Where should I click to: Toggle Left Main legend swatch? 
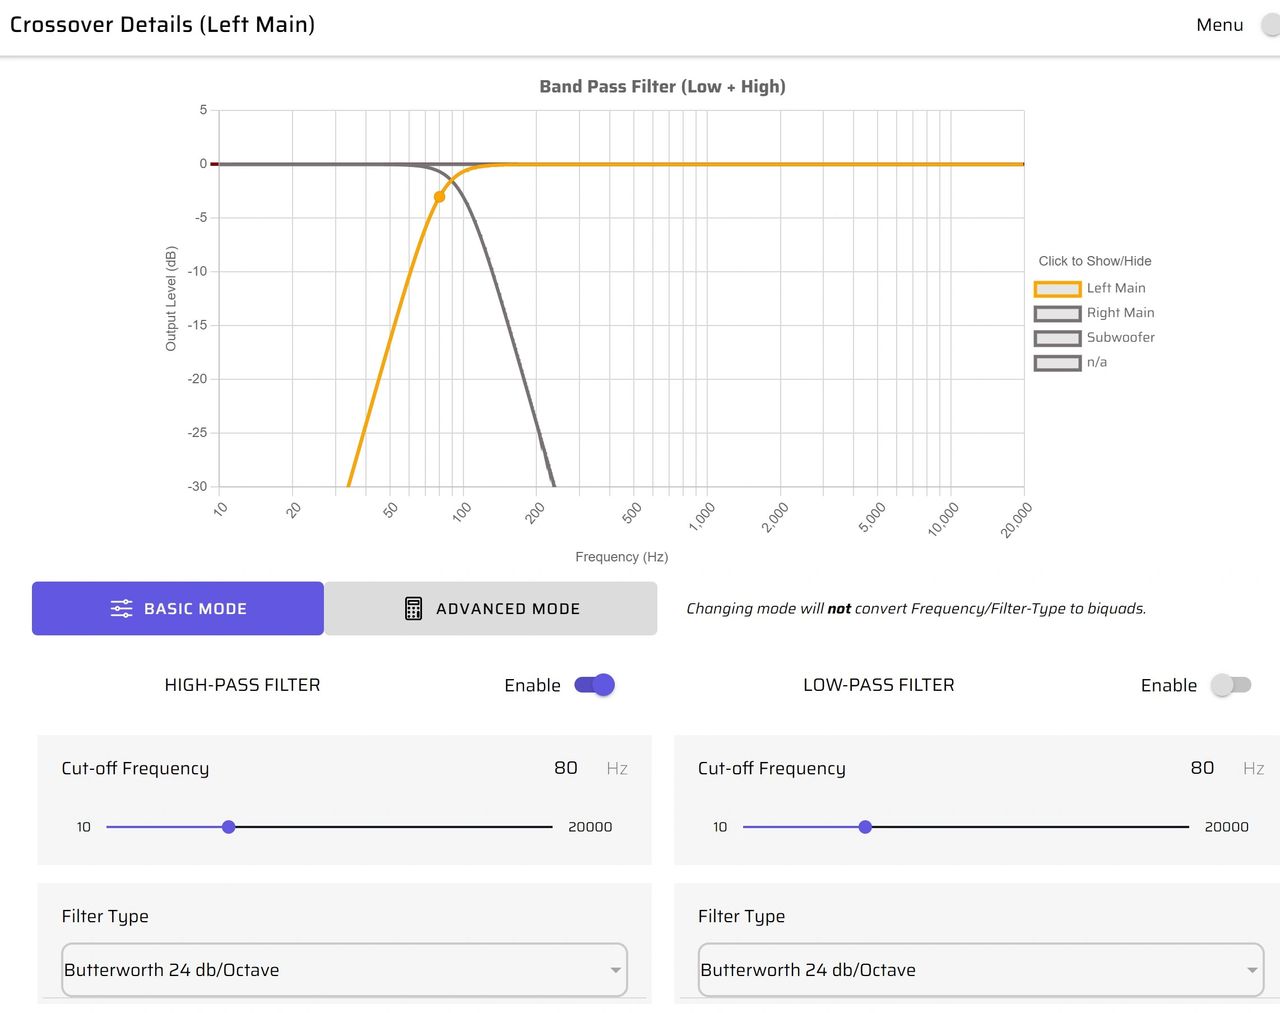[x=1057, y=289]
